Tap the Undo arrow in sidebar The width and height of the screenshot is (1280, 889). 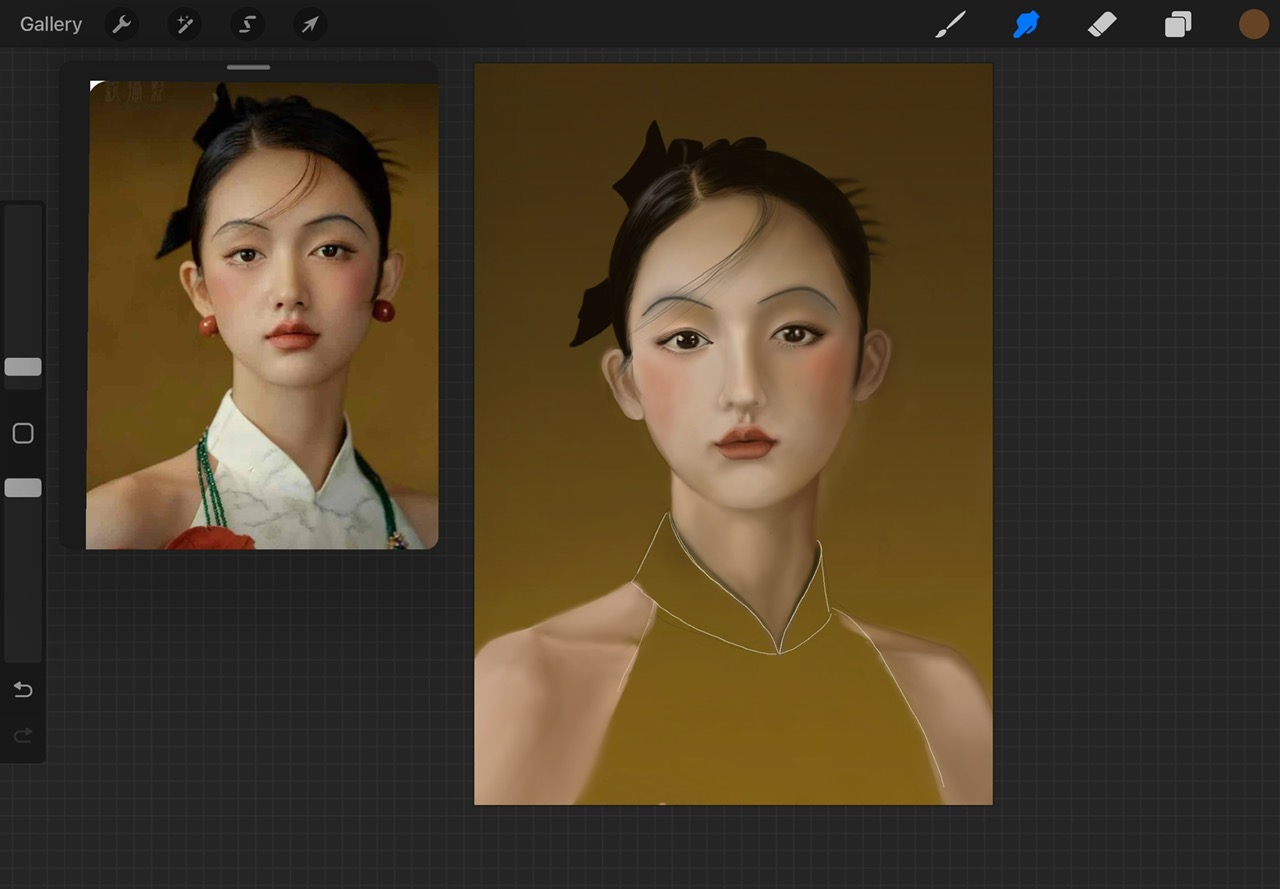point(23,690)
